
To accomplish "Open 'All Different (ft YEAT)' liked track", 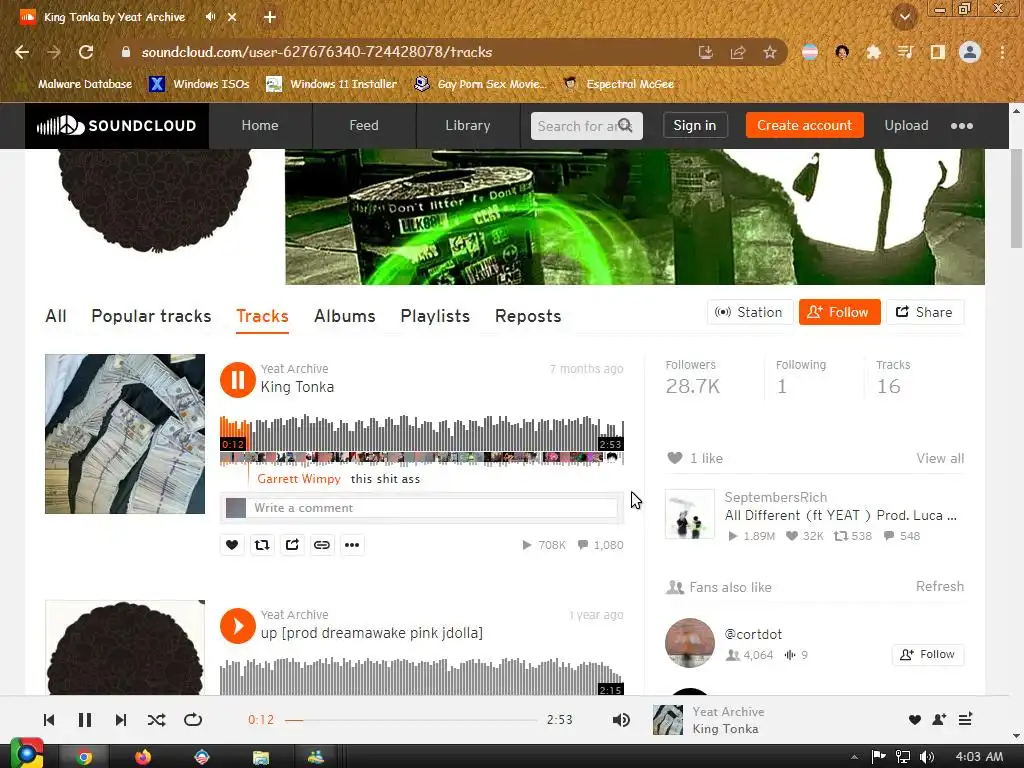I will tap(840, 515).
